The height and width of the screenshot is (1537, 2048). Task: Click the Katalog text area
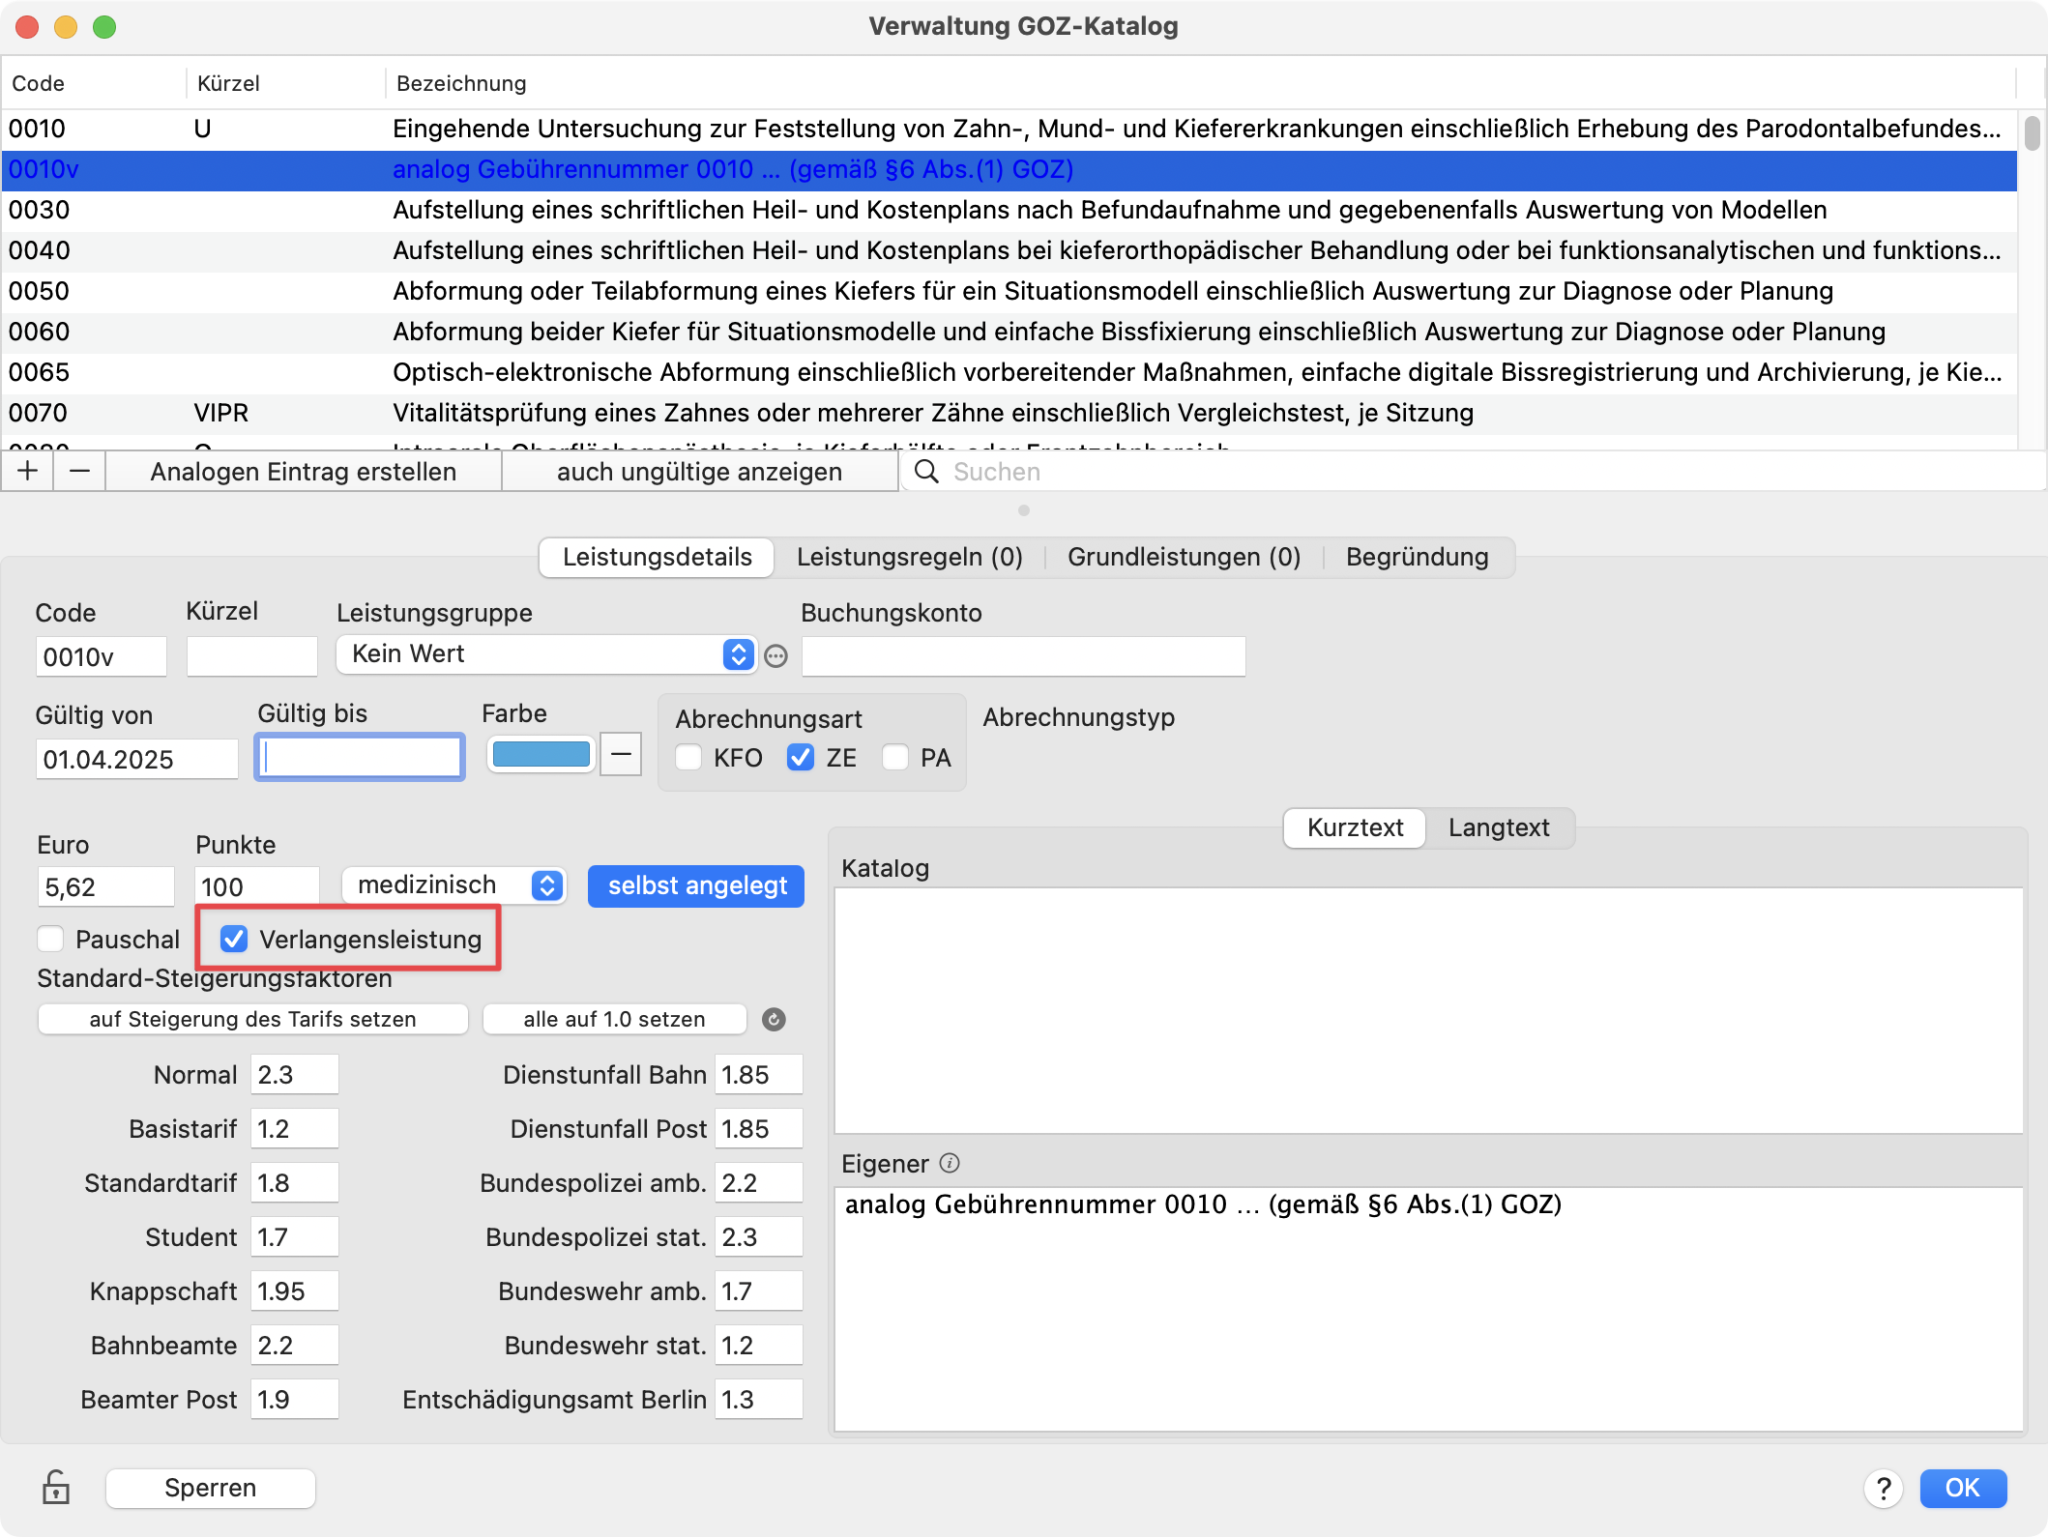tap(1429, 1010)
